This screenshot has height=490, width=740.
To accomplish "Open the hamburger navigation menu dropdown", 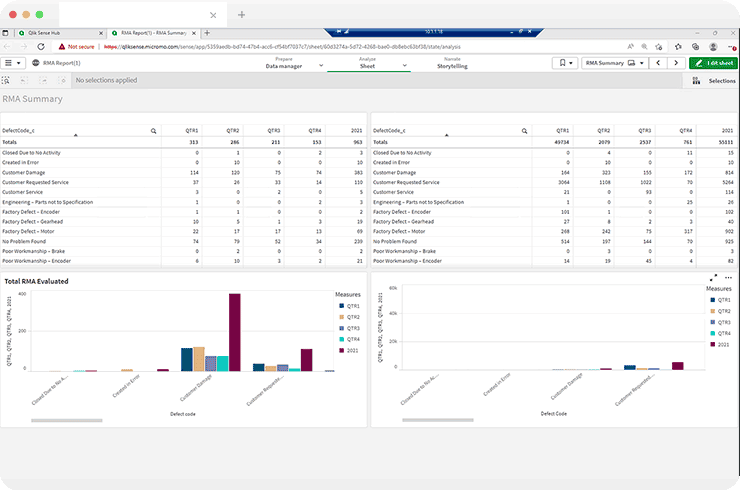I will [13, 63].
